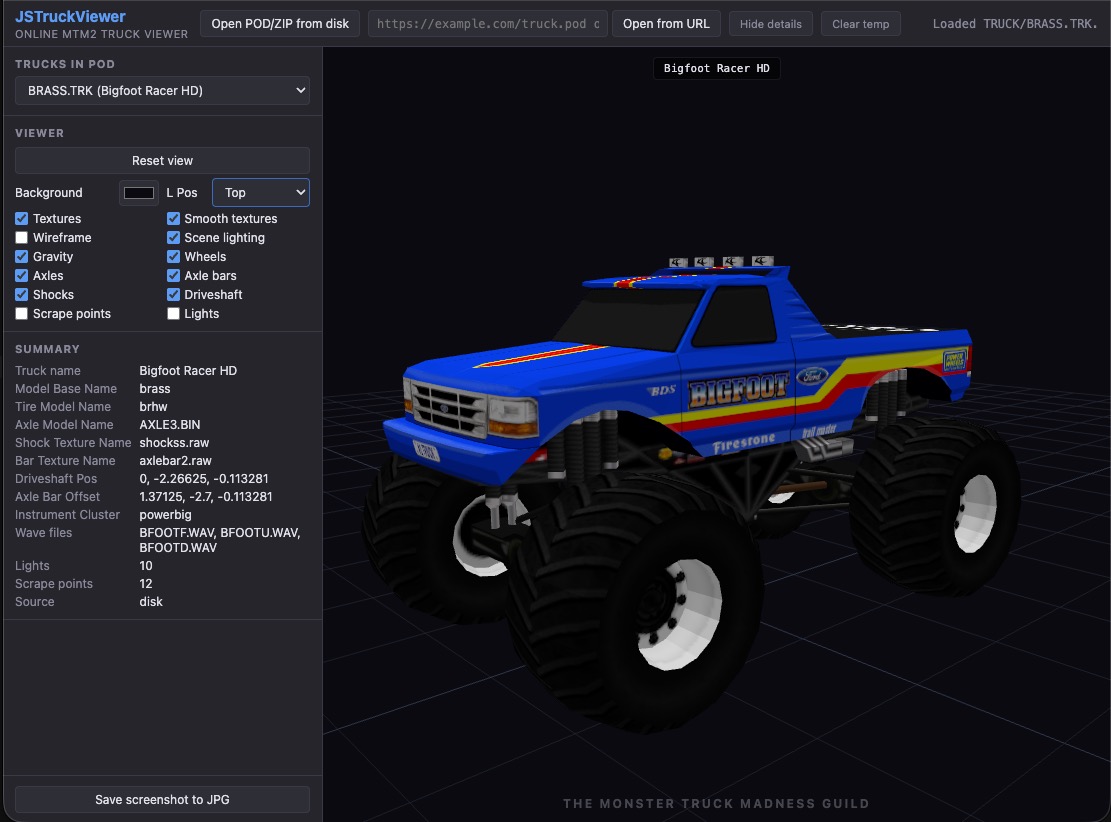Enable the Wireframe checkbox
This screenshot has height=822, width=1111.
click(x=22, y=237)
